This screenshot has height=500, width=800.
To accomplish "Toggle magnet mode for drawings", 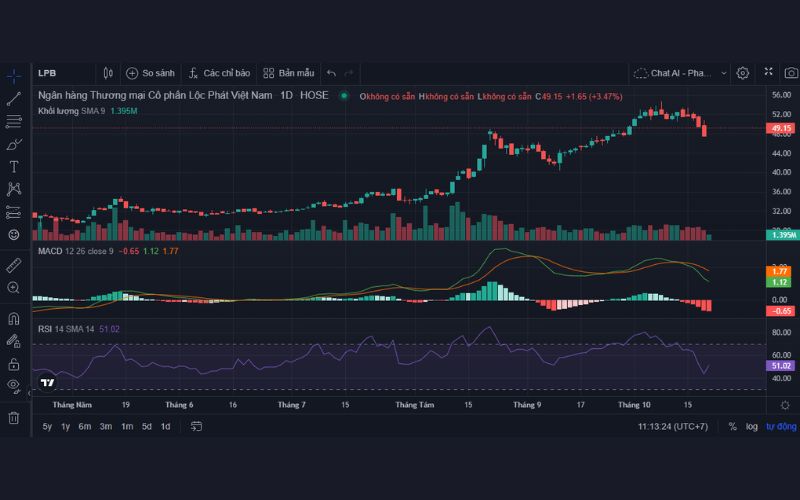I will [14, 319].
